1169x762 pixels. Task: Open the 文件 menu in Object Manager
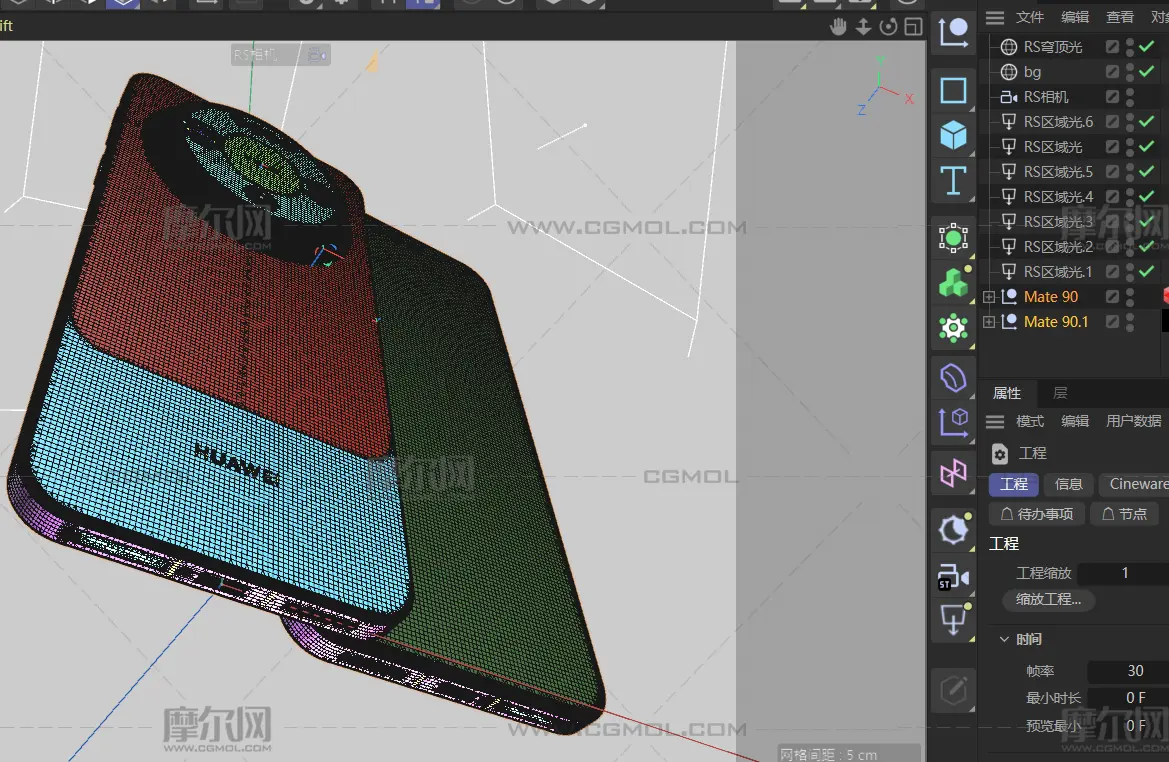pos(1030,17)
